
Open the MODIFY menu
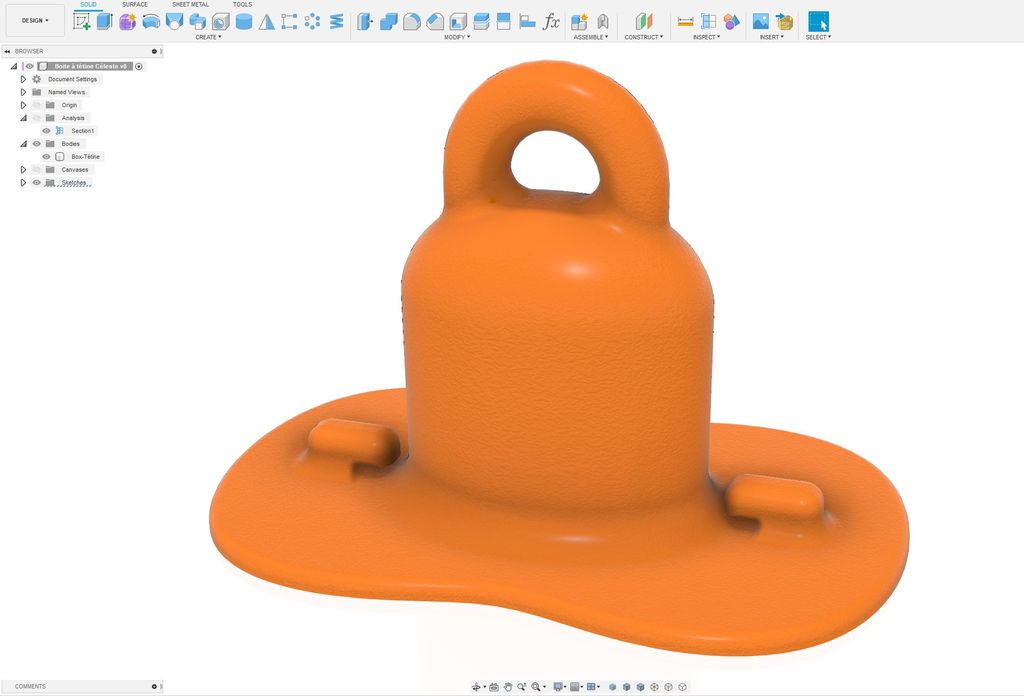pos(456,37)
